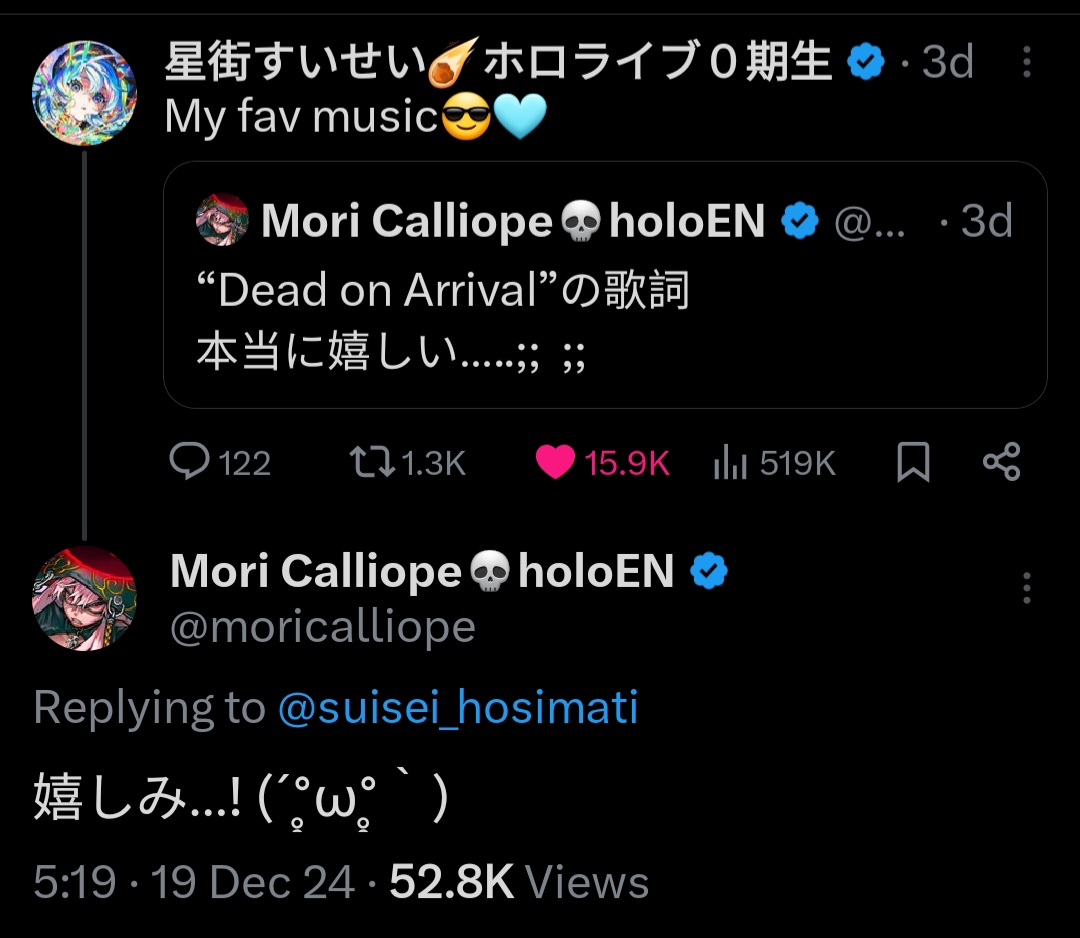Open the @moricalliope handle

coord(323,627)
